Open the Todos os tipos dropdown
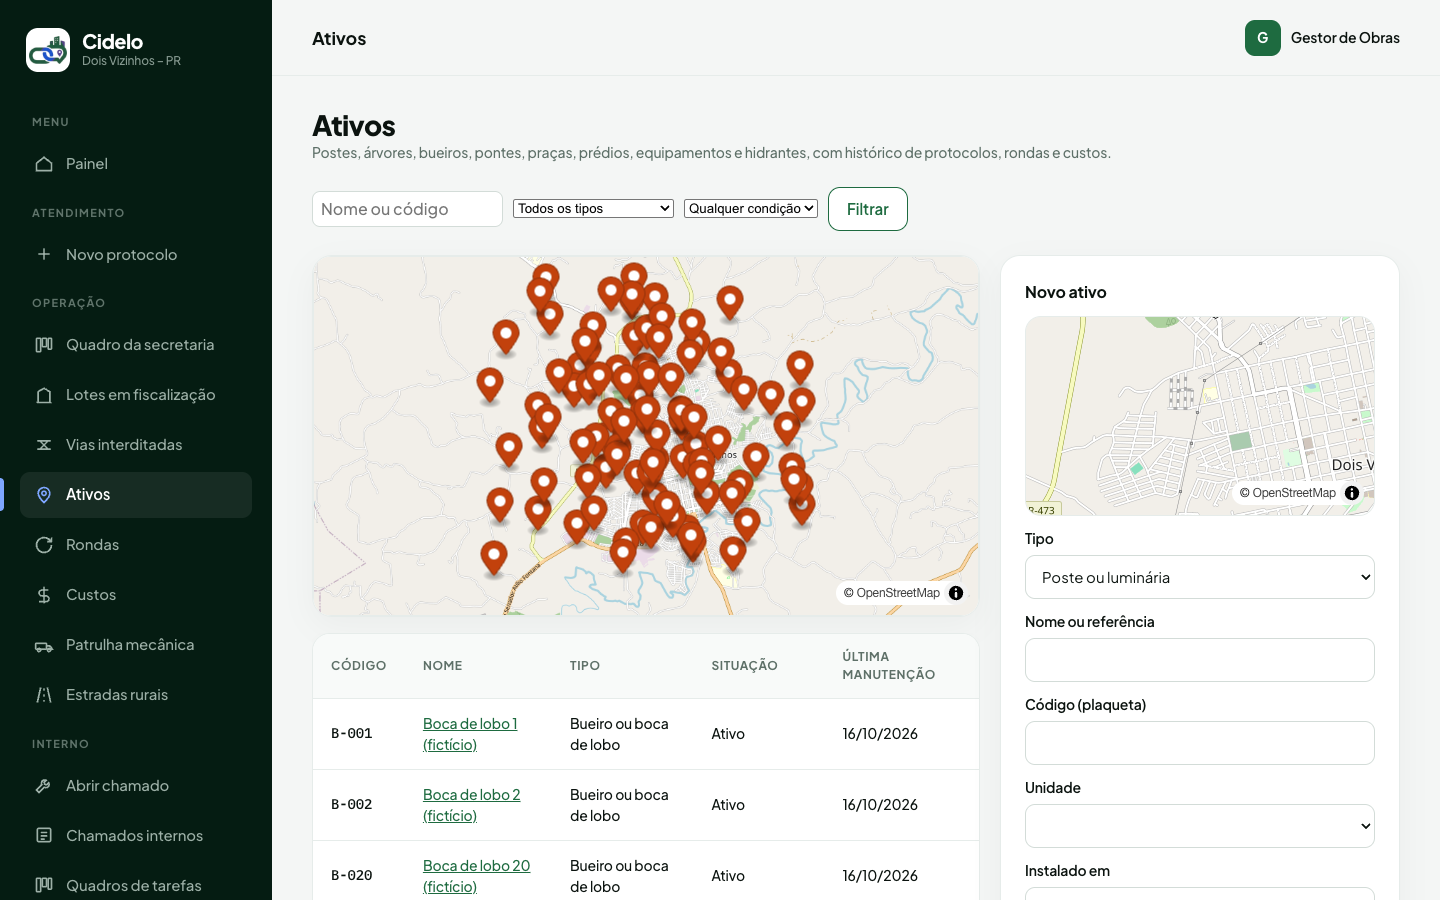This screenshot has height=900, width=1440. [x=593, y=208]
